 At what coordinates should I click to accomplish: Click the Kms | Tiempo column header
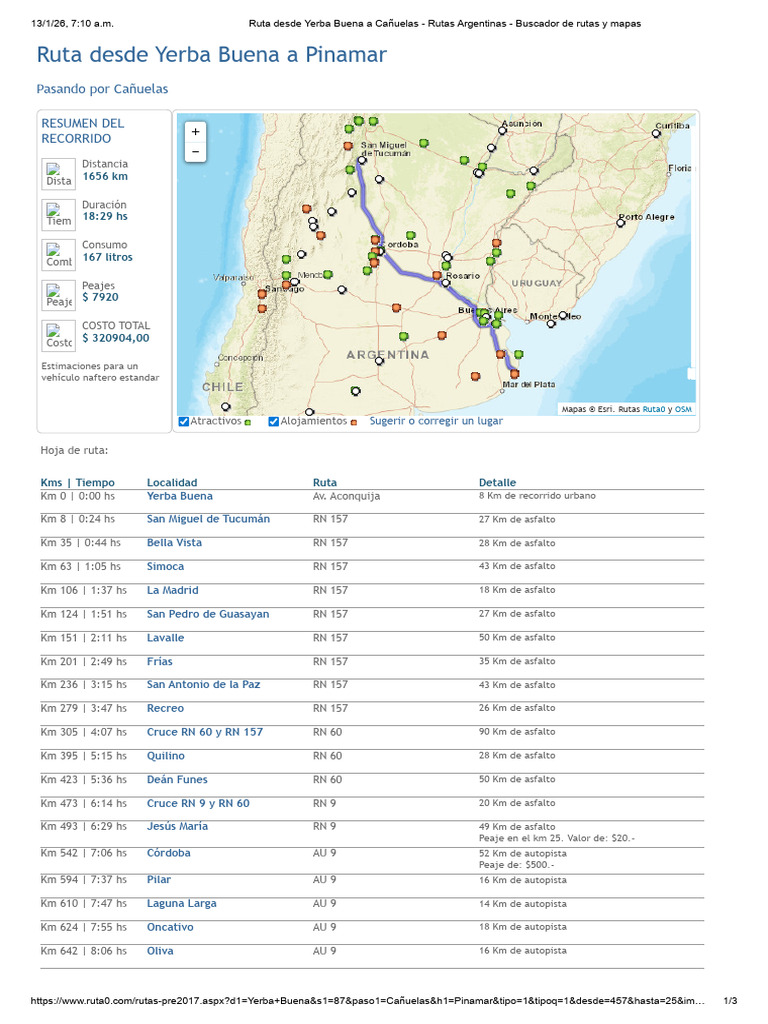(77, 483)
